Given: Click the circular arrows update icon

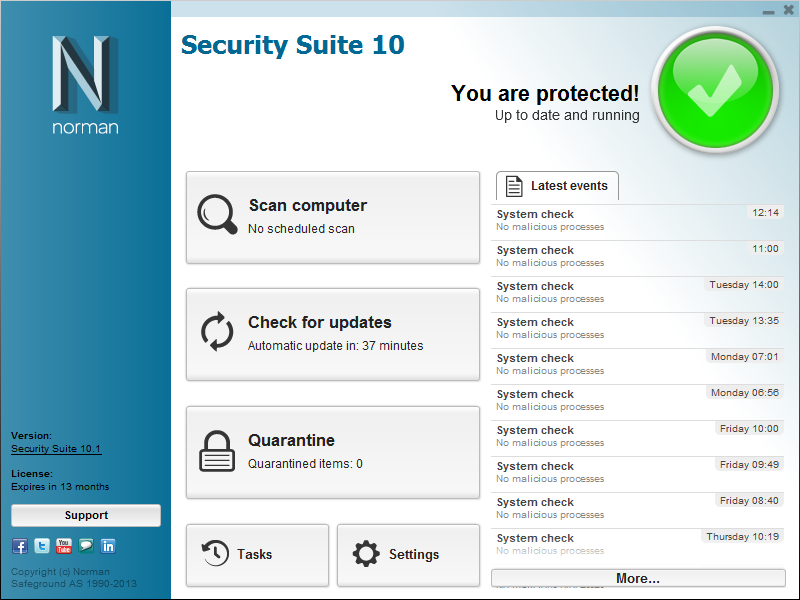Looking at the screenshot, I should coord(217,332).
